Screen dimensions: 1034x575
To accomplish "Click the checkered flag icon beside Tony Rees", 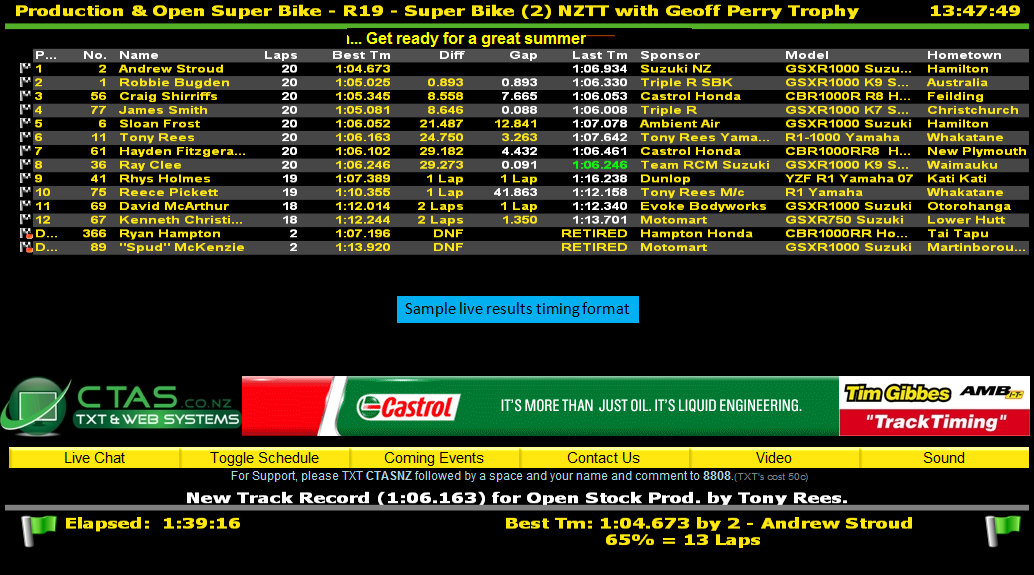I will [x=26, y=137].
